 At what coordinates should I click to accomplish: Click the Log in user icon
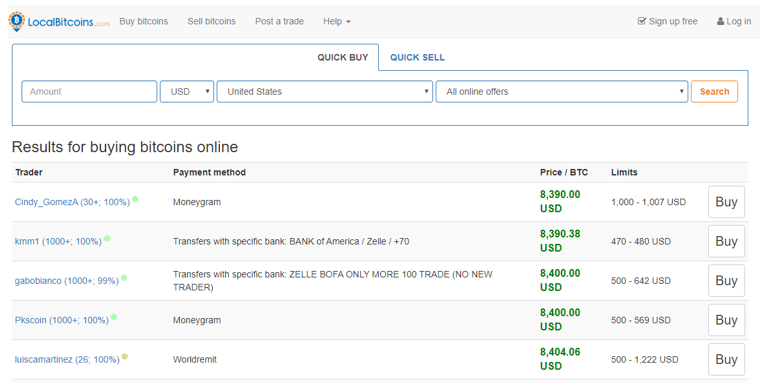[x=720, y=21]
